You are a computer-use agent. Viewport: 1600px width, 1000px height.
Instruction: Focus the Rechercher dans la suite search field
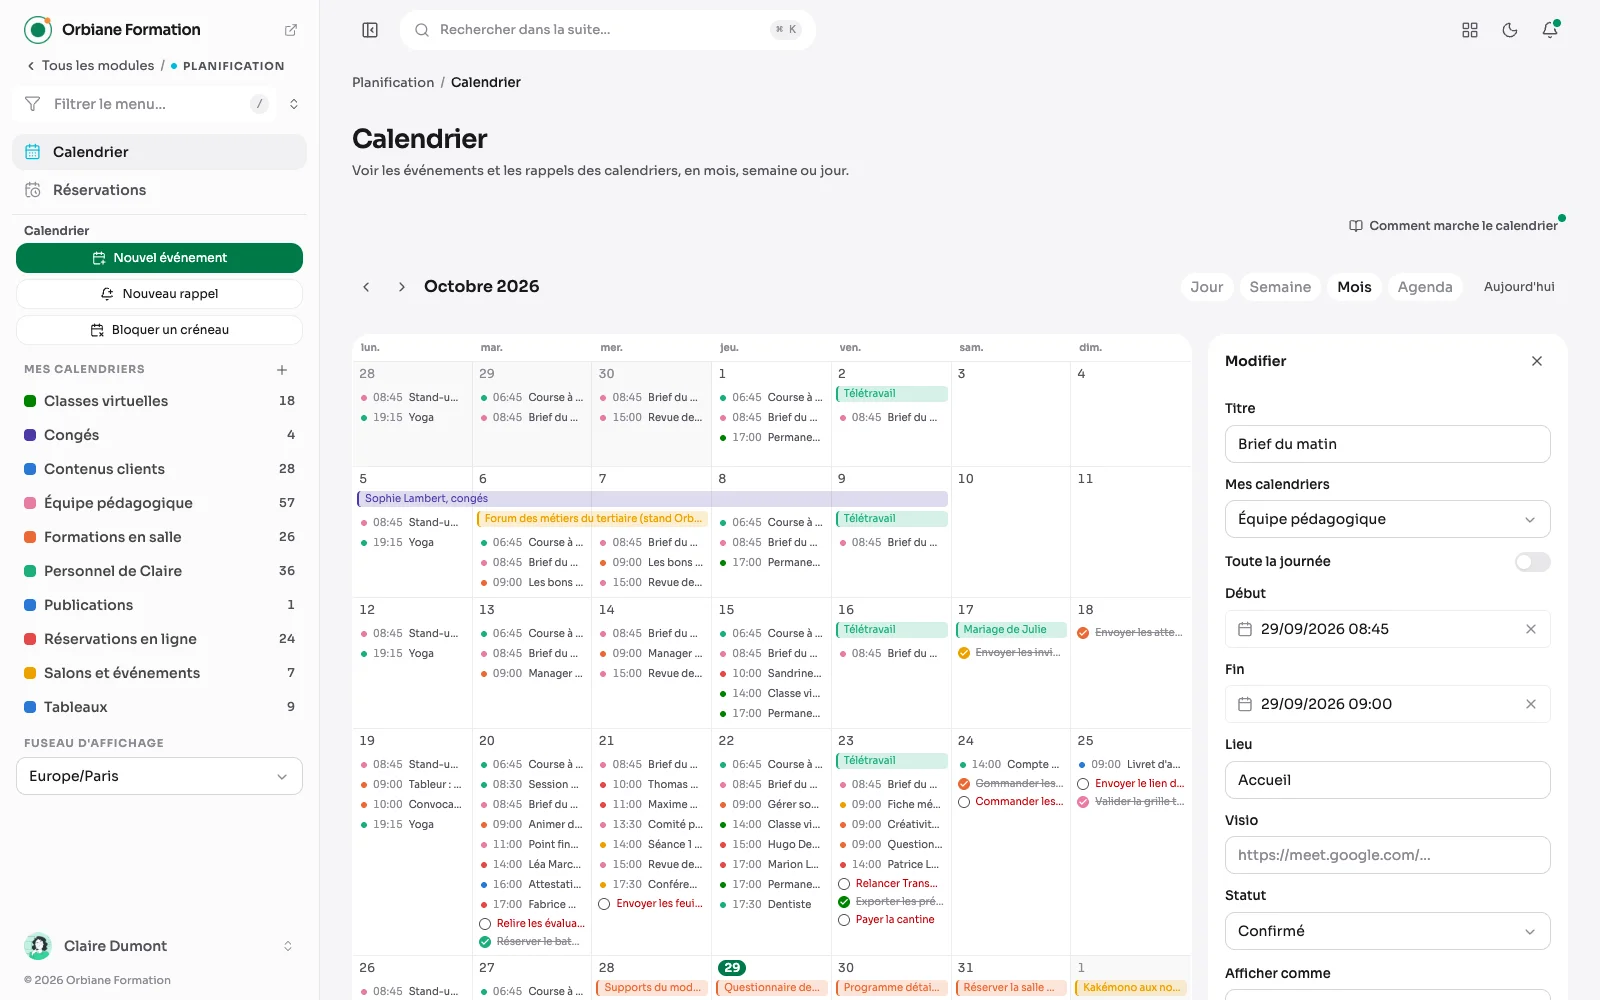[607, 30]
